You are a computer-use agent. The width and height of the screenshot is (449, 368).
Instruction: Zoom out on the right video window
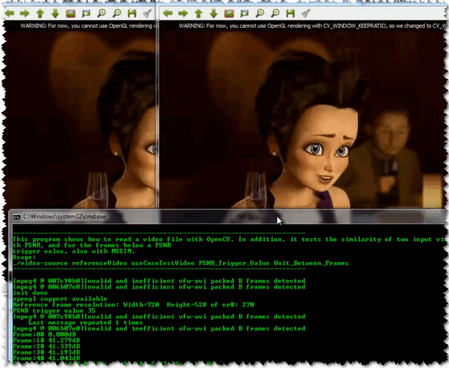(x=275, y=13)
